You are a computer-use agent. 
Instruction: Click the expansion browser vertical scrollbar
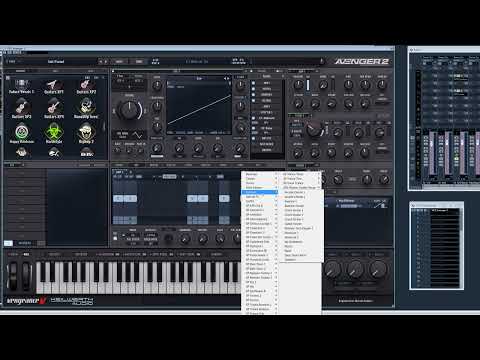coord(104,127)
